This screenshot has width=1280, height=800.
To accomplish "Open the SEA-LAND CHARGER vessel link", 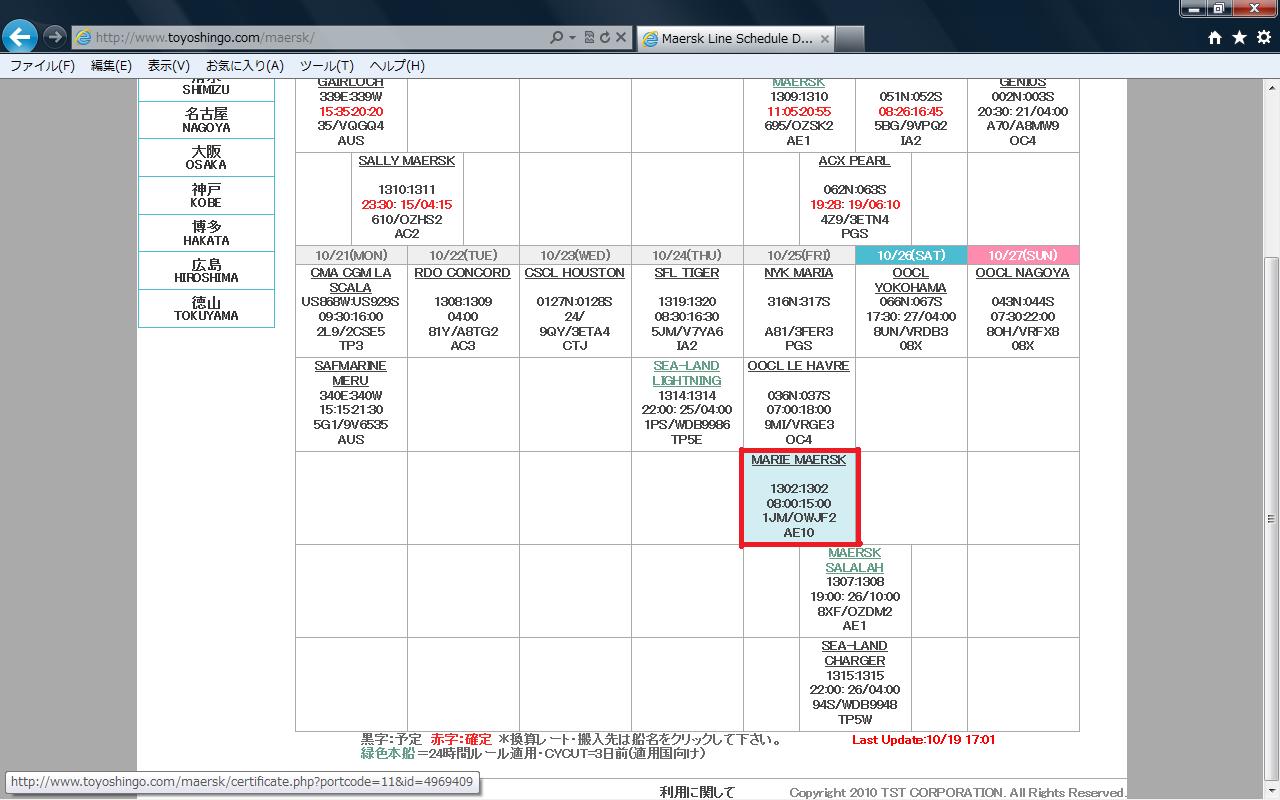I will 855,653.
